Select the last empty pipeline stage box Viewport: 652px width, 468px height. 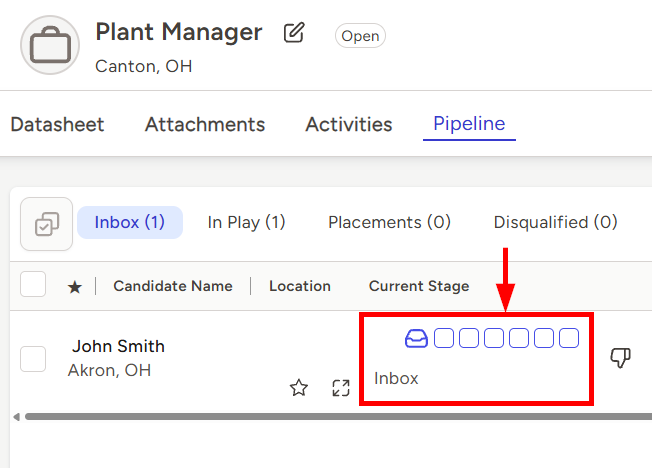coord(569,338)
